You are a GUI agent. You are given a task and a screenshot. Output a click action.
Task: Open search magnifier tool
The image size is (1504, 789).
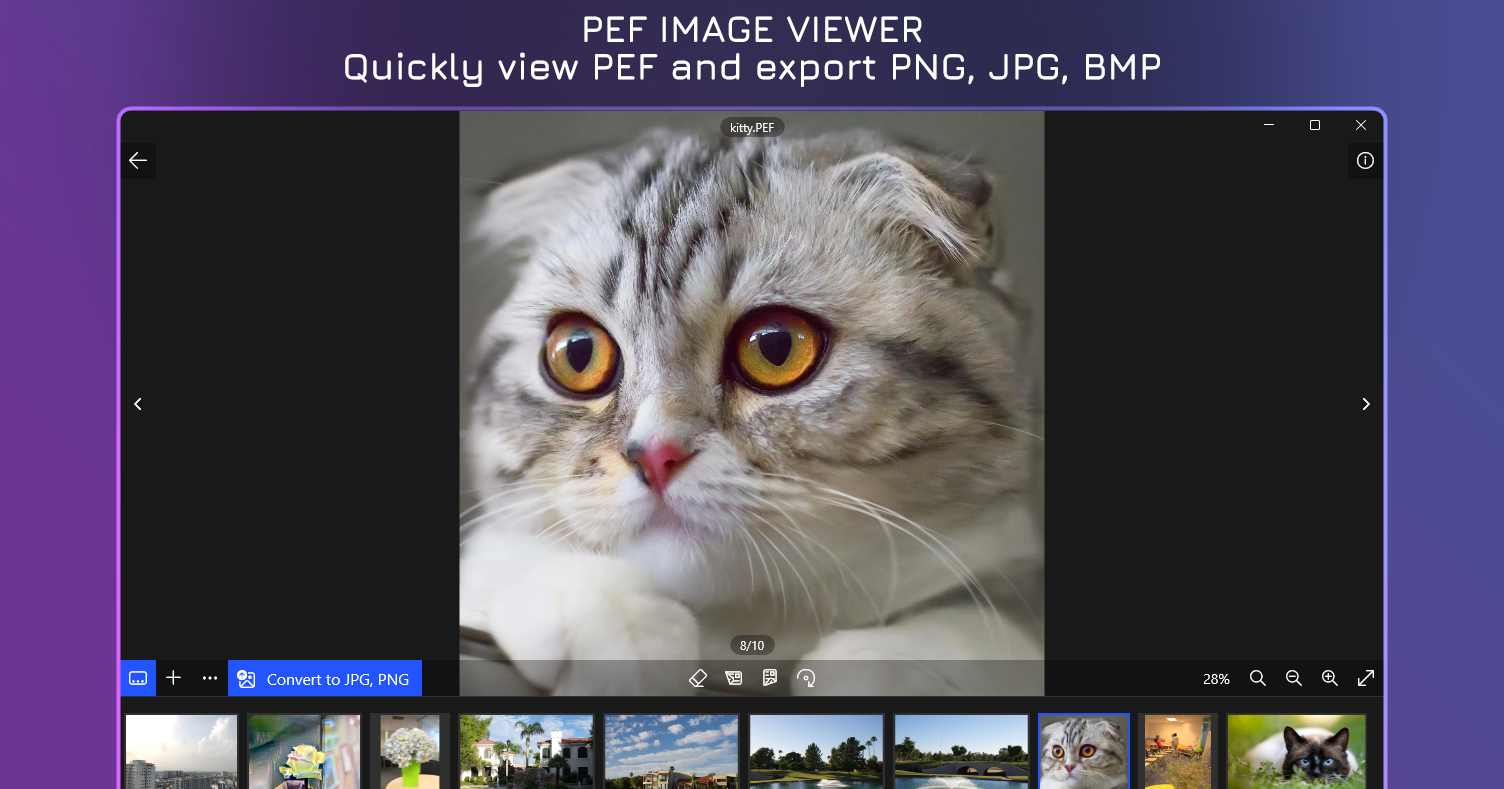(1258, 678)
